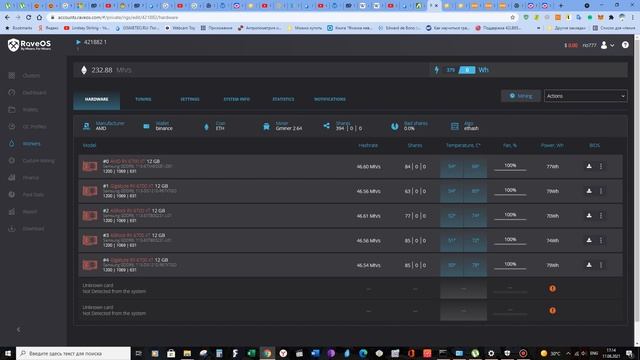
Task: Click the GPU card thumbnail for GPU #4
Action: point(90,265)
